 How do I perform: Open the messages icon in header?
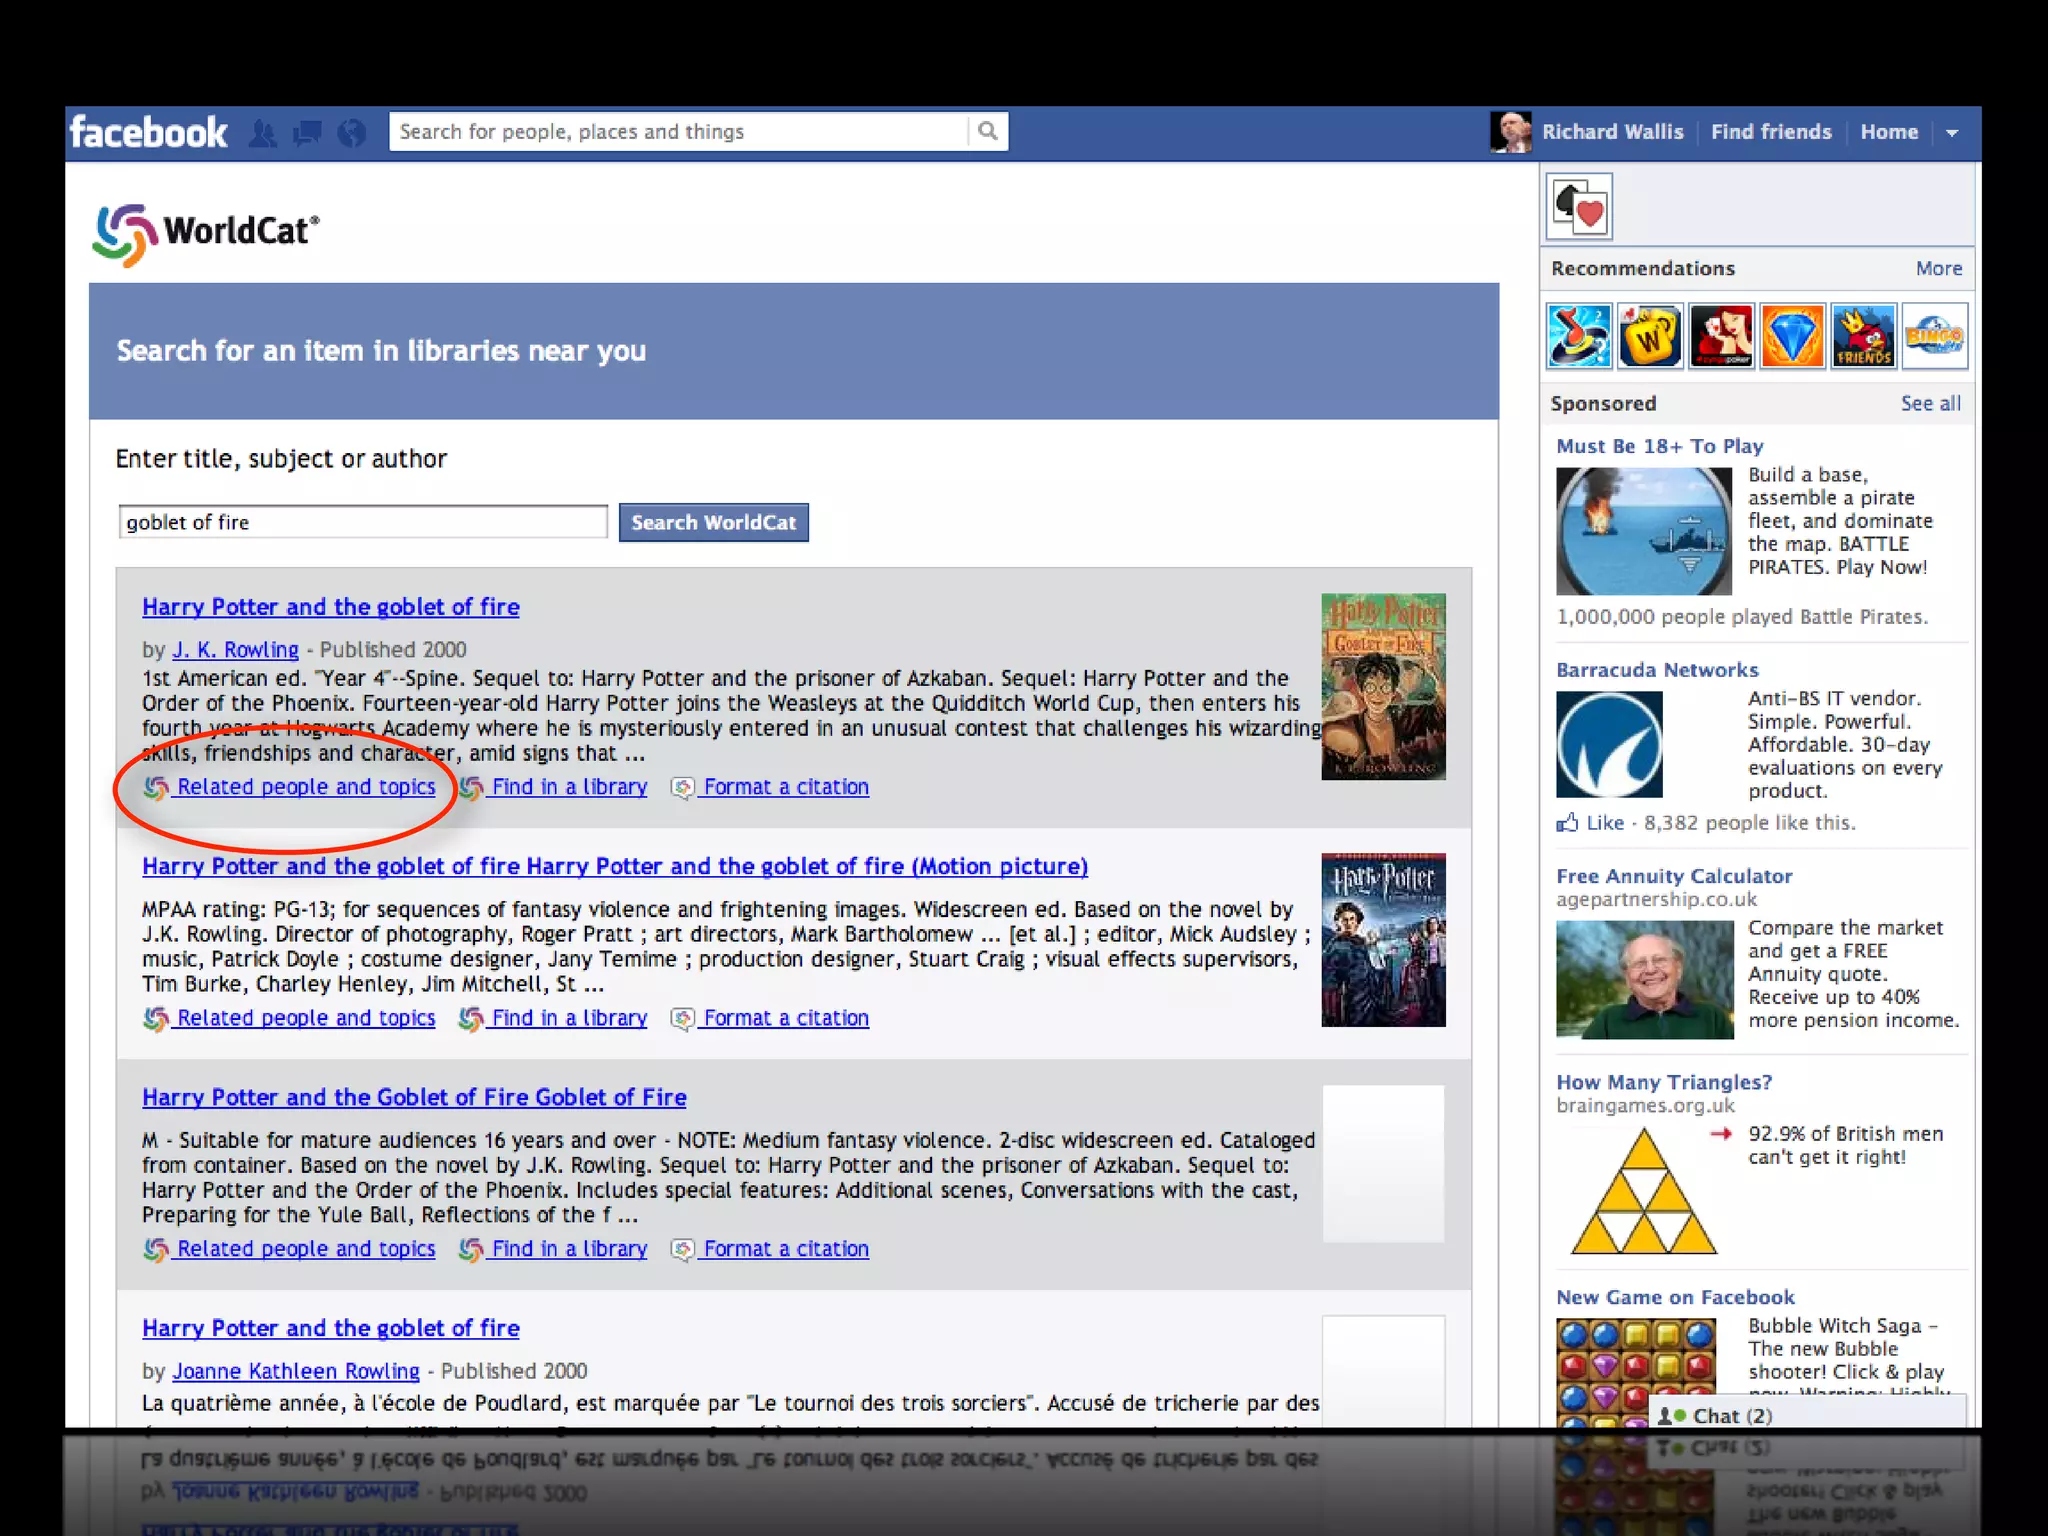click(307, 133)
